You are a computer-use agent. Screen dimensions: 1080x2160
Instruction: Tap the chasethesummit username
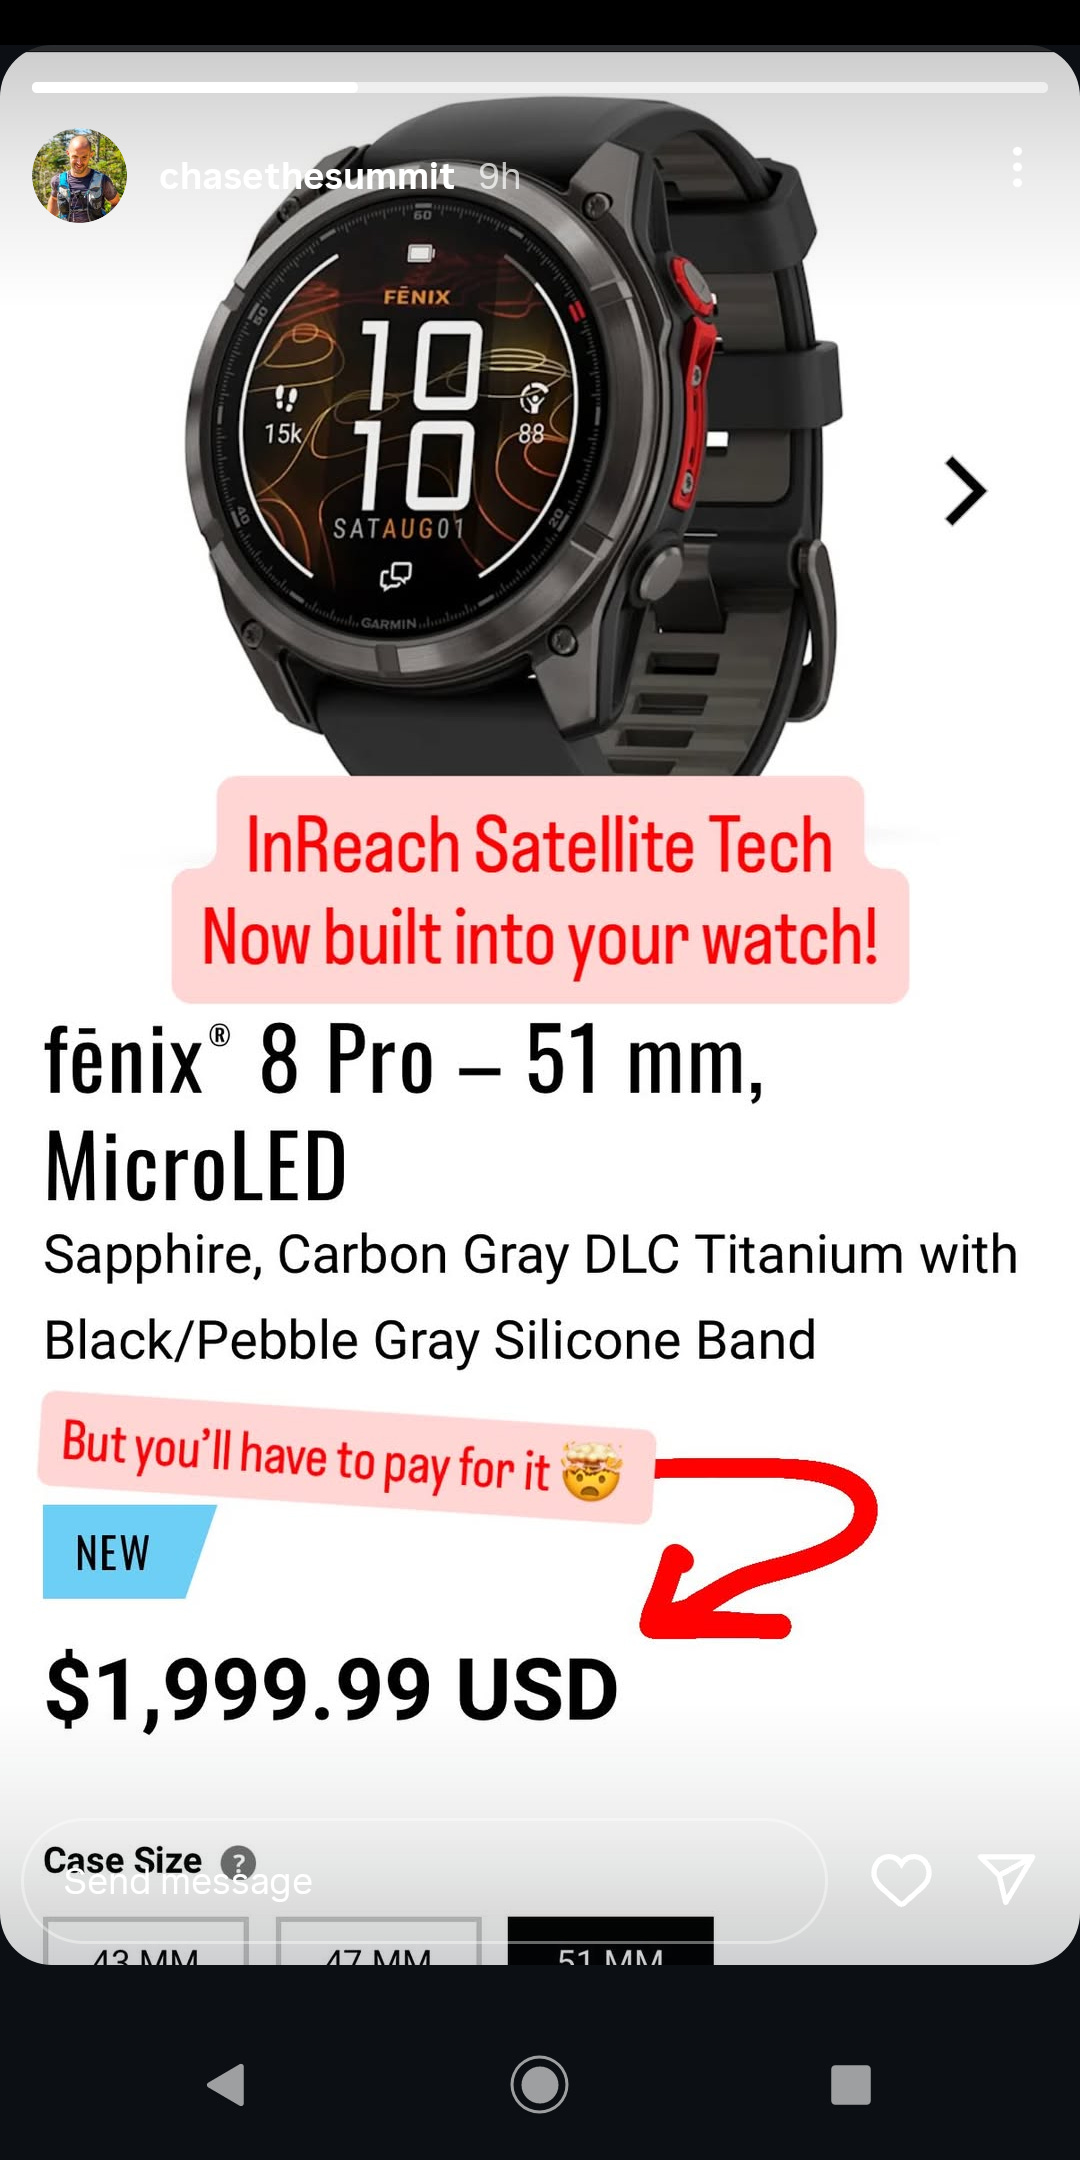tap(307, 176)
